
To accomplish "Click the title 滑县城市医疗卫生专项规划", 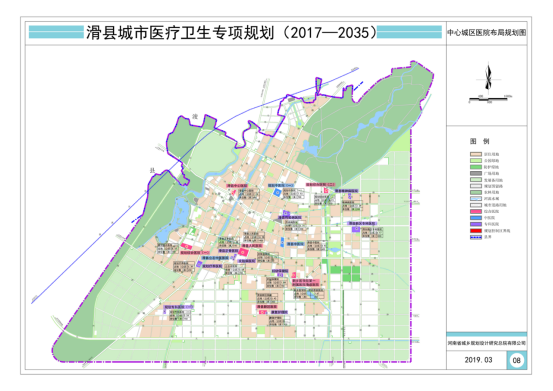I will [x=180, y=32].
